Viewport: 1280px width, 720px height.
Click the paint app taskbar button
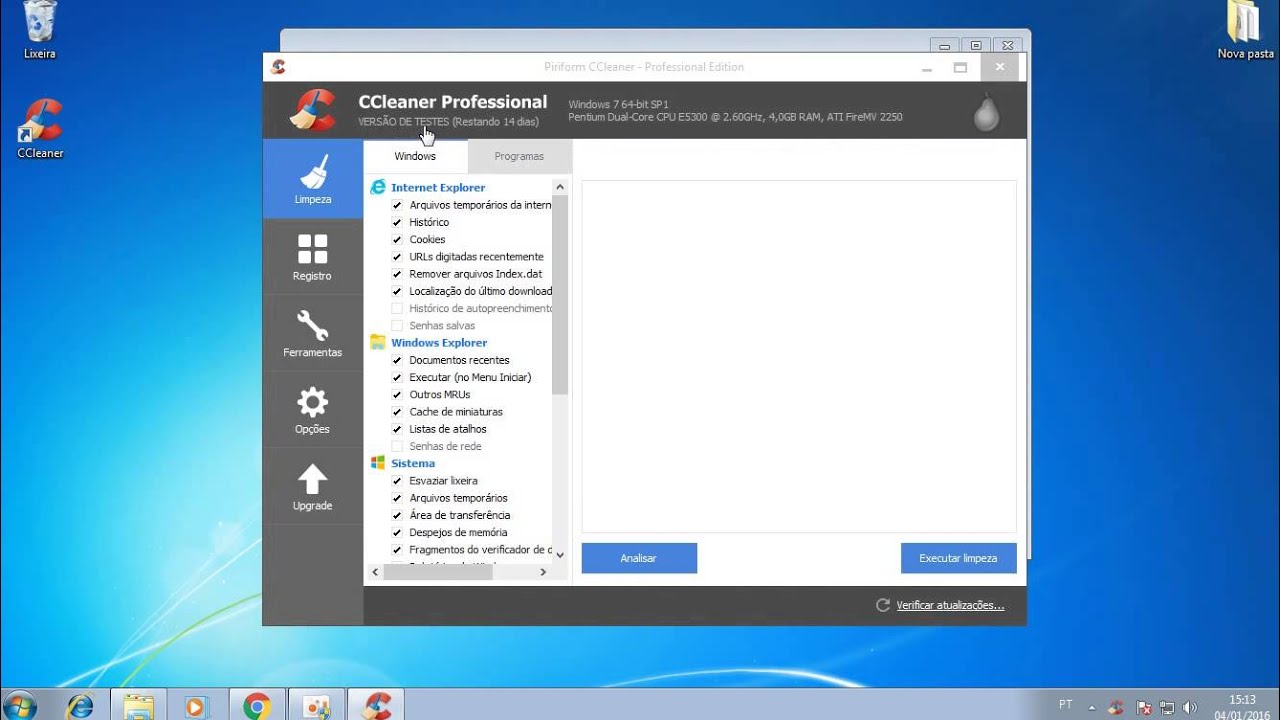[x=316, y=705]
